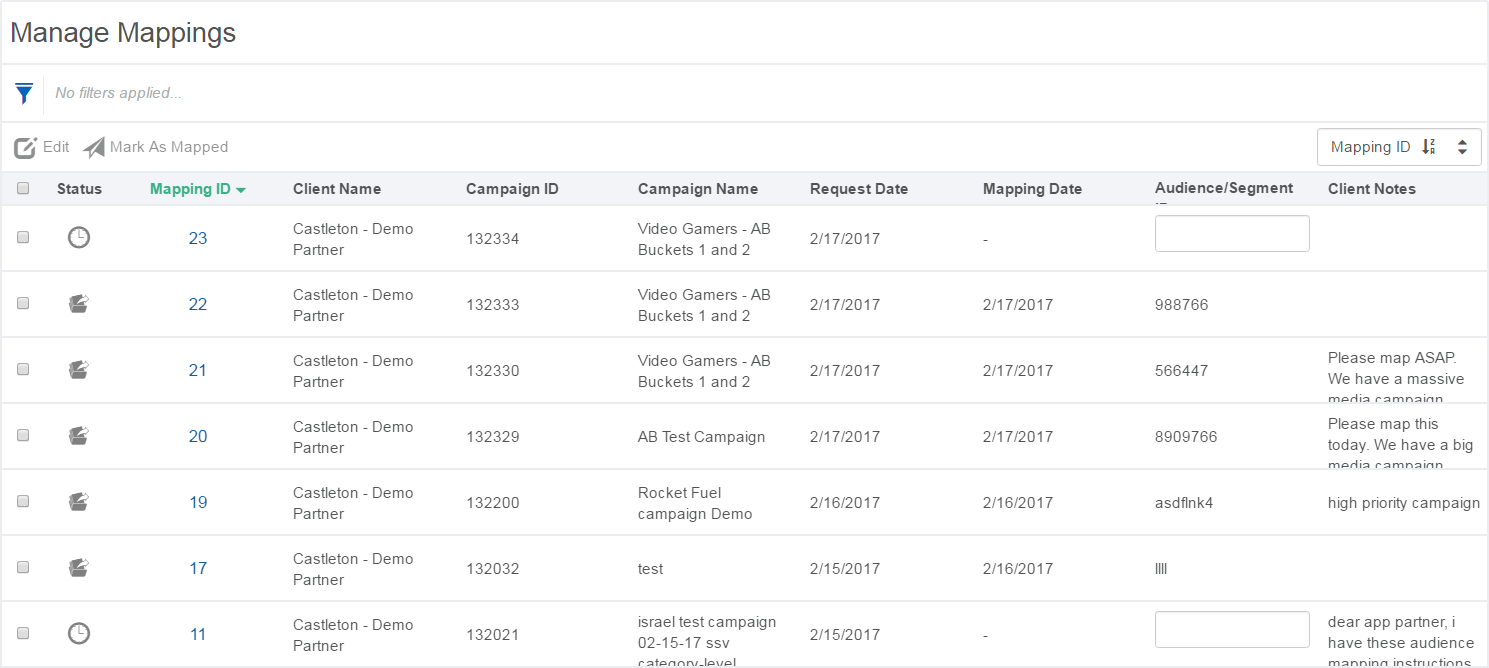Click the Mark As Mapped paper plane icon
This screenshot has width=1489, height=668.
[94, 148]
